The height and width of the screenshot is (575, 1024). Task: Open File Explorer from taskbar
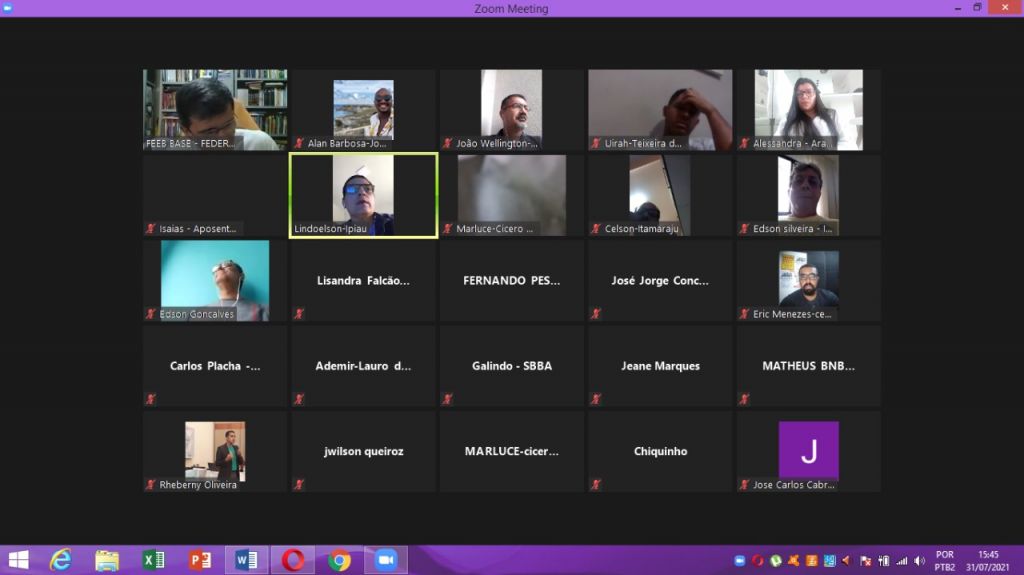tap(107, 560)
